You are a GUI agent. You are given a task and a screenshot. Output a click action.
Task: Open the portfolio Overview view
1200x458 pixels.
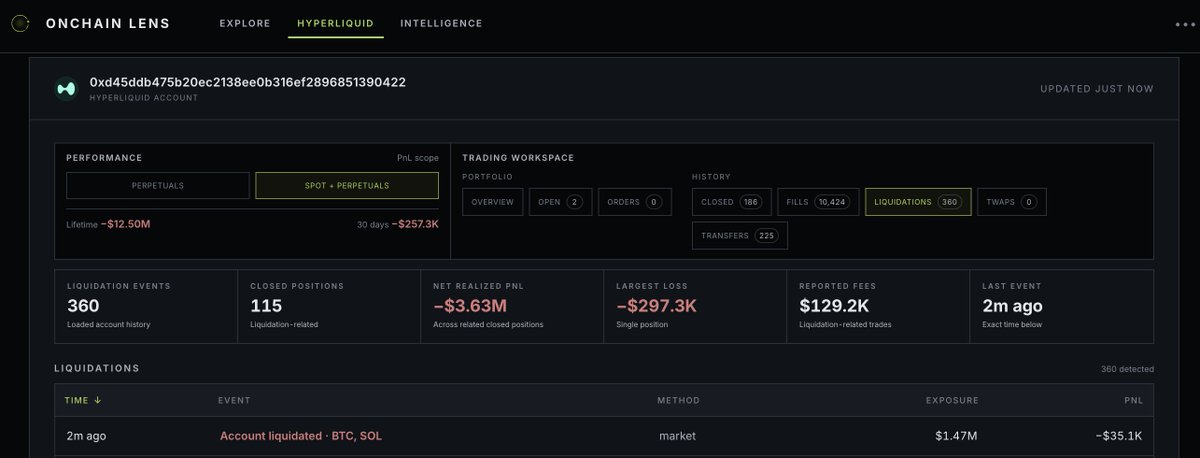click(x=492, y=202)
